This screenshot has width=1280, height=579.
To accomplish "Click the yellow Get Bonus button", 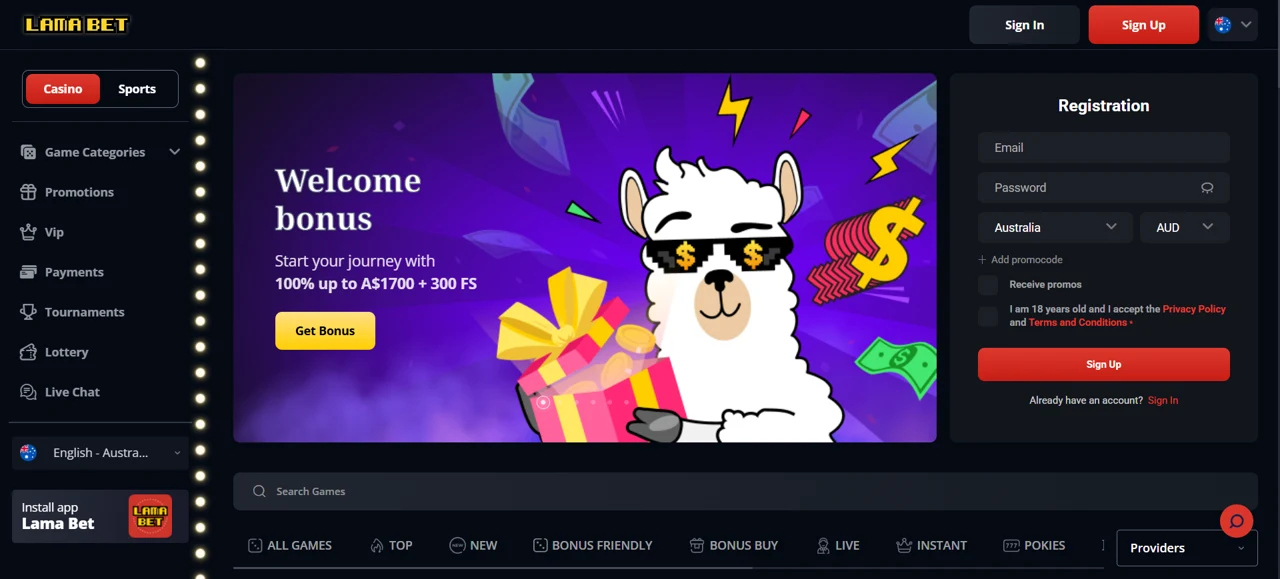I will (325, 331).
